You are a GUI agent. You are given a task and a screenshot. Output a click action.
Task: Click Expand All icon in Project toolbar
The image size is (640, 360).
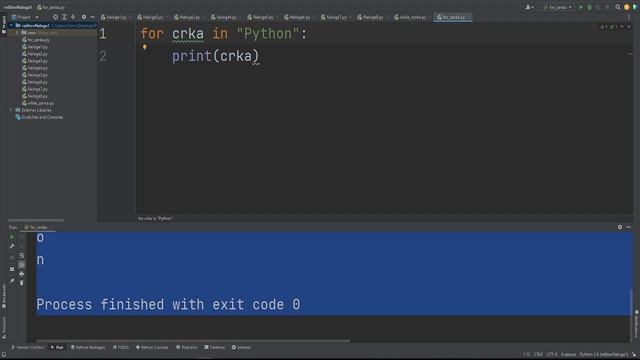point(64,17)
